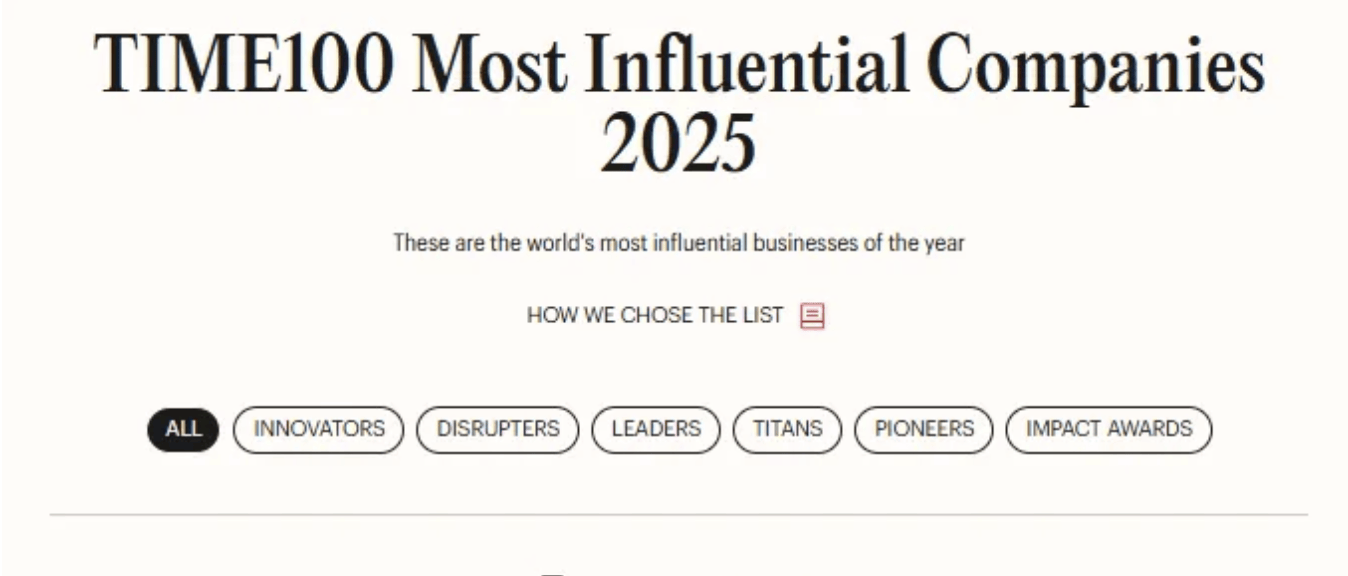The height and width of the screenshot is (576, 1348).
Task: Switch to the LEADERS category
Action: point(656,430)
